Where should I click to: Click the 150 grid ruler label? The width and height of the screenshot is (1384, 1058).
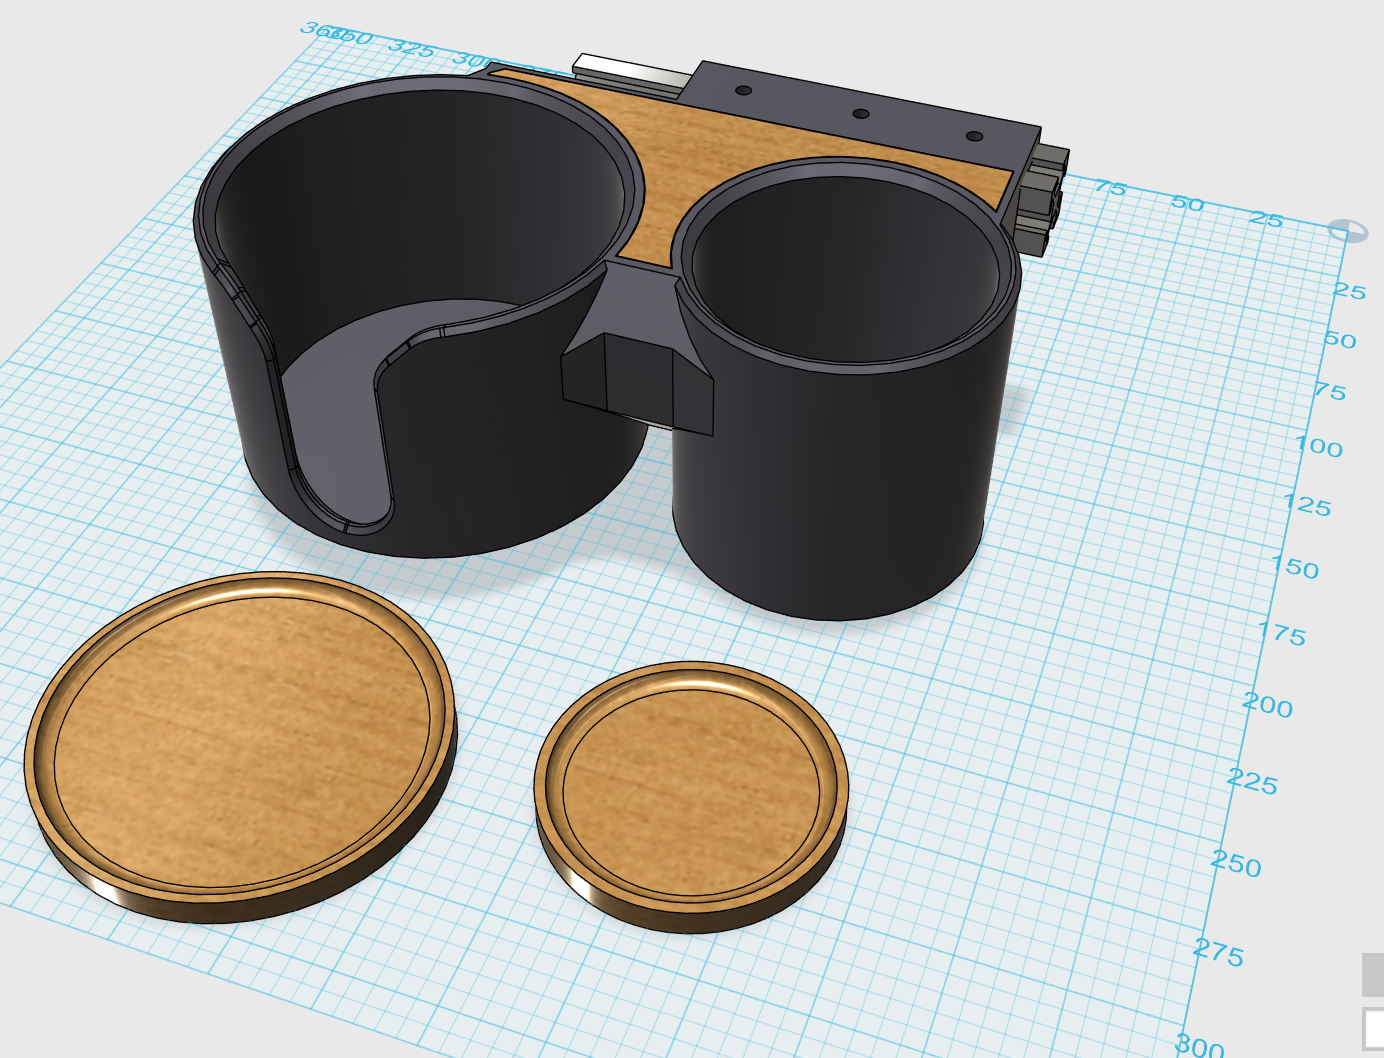[x=1295, y=568]
